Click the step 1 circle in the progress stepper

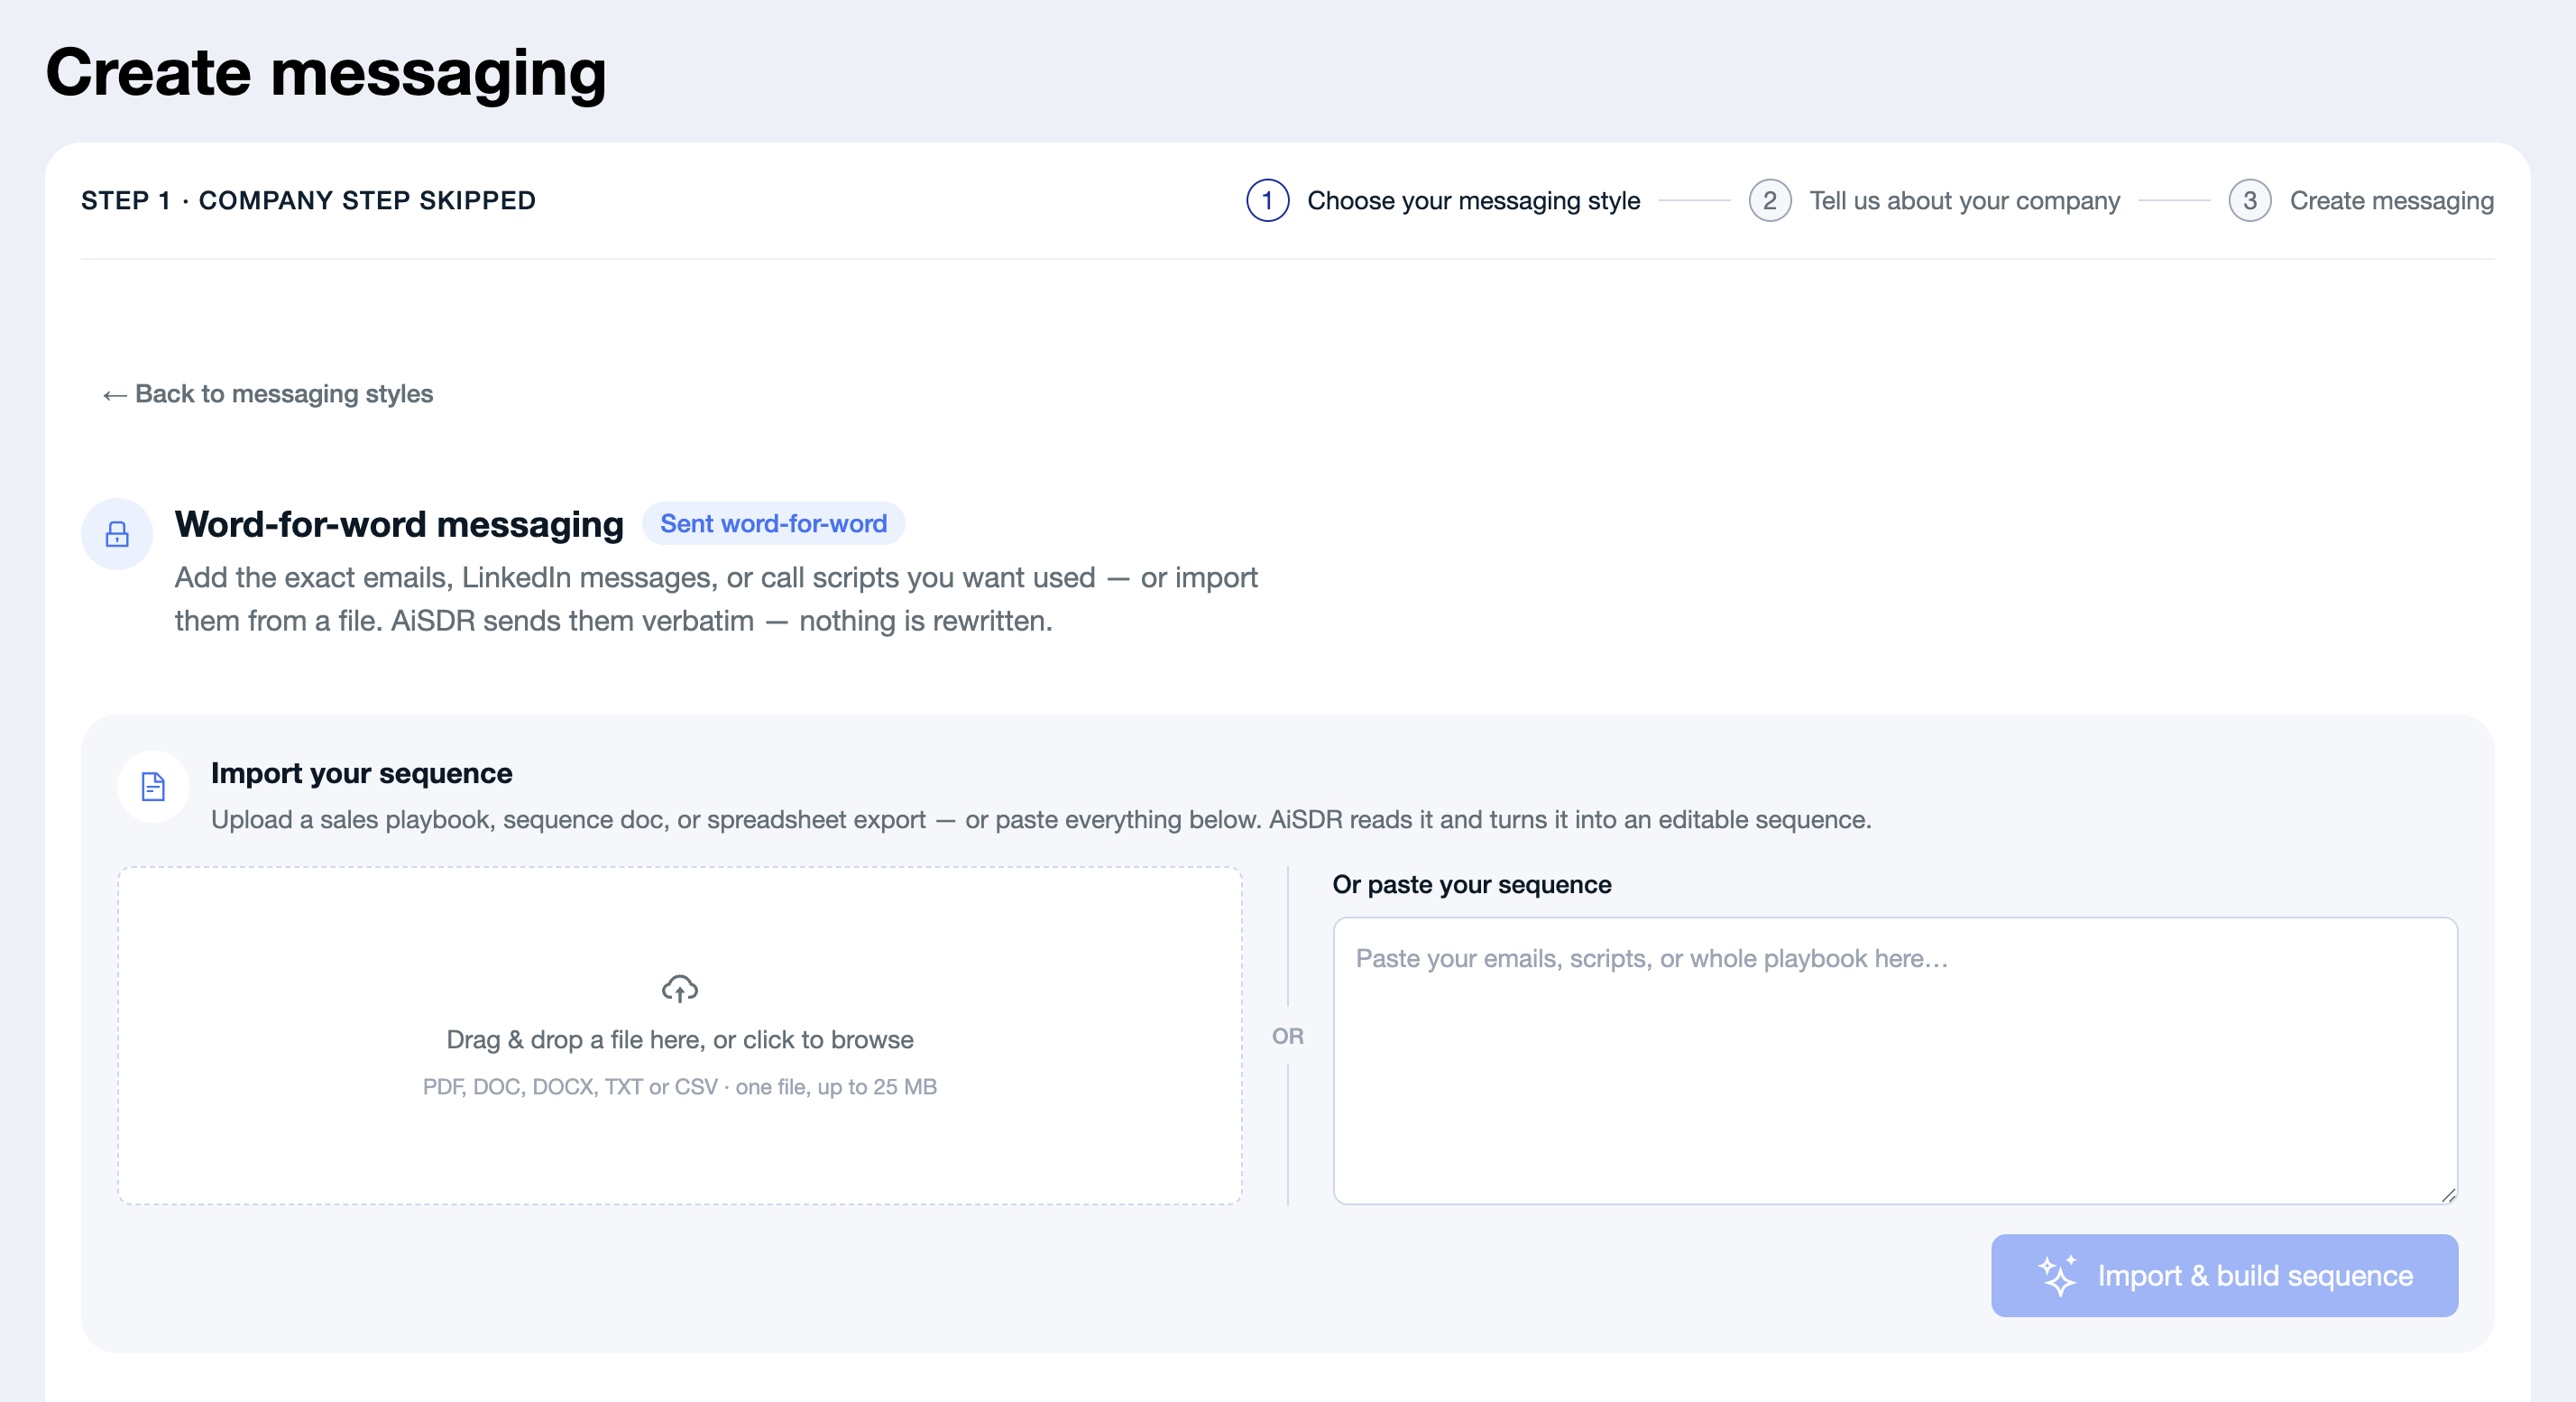(x=1267, y=201)
